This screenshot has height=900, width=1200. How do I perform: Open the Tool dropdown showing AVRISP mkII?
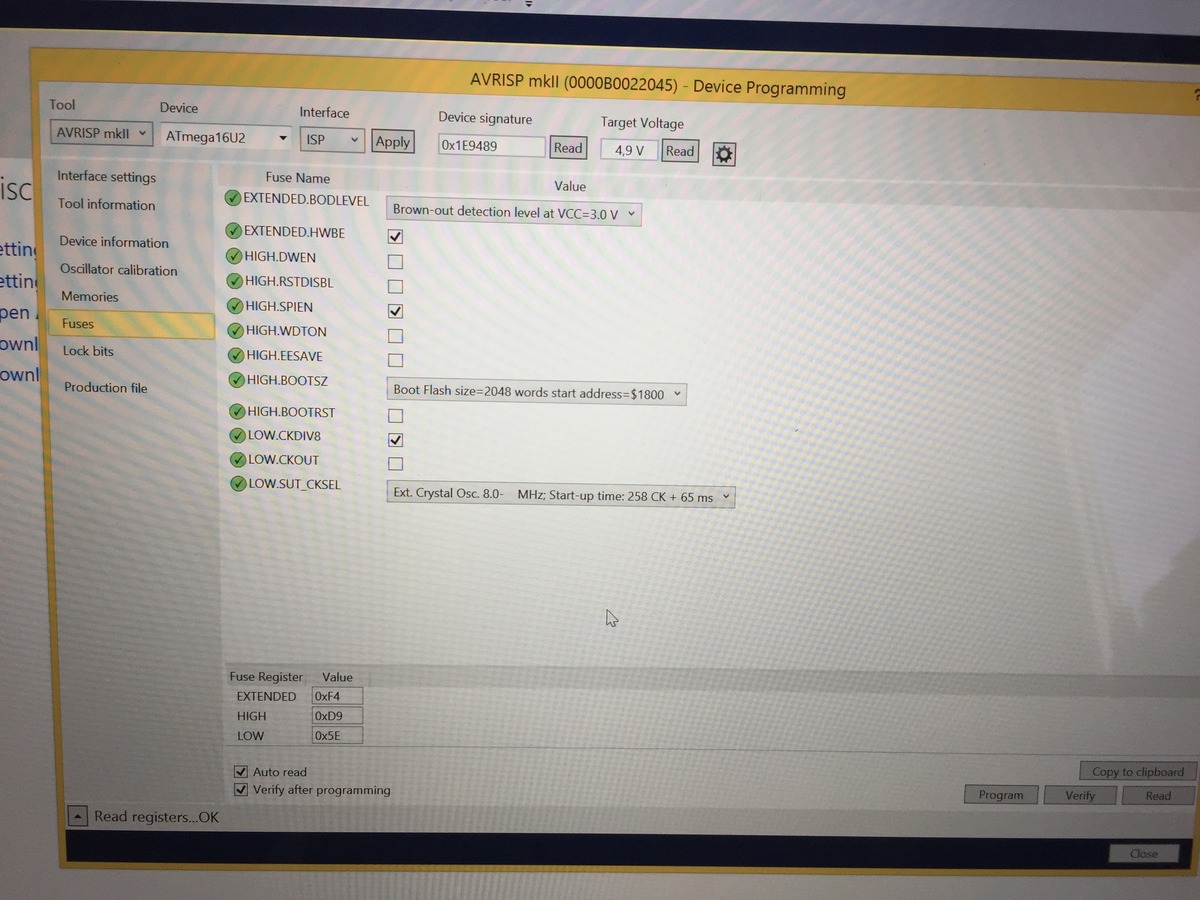click(x=101, y=133)
